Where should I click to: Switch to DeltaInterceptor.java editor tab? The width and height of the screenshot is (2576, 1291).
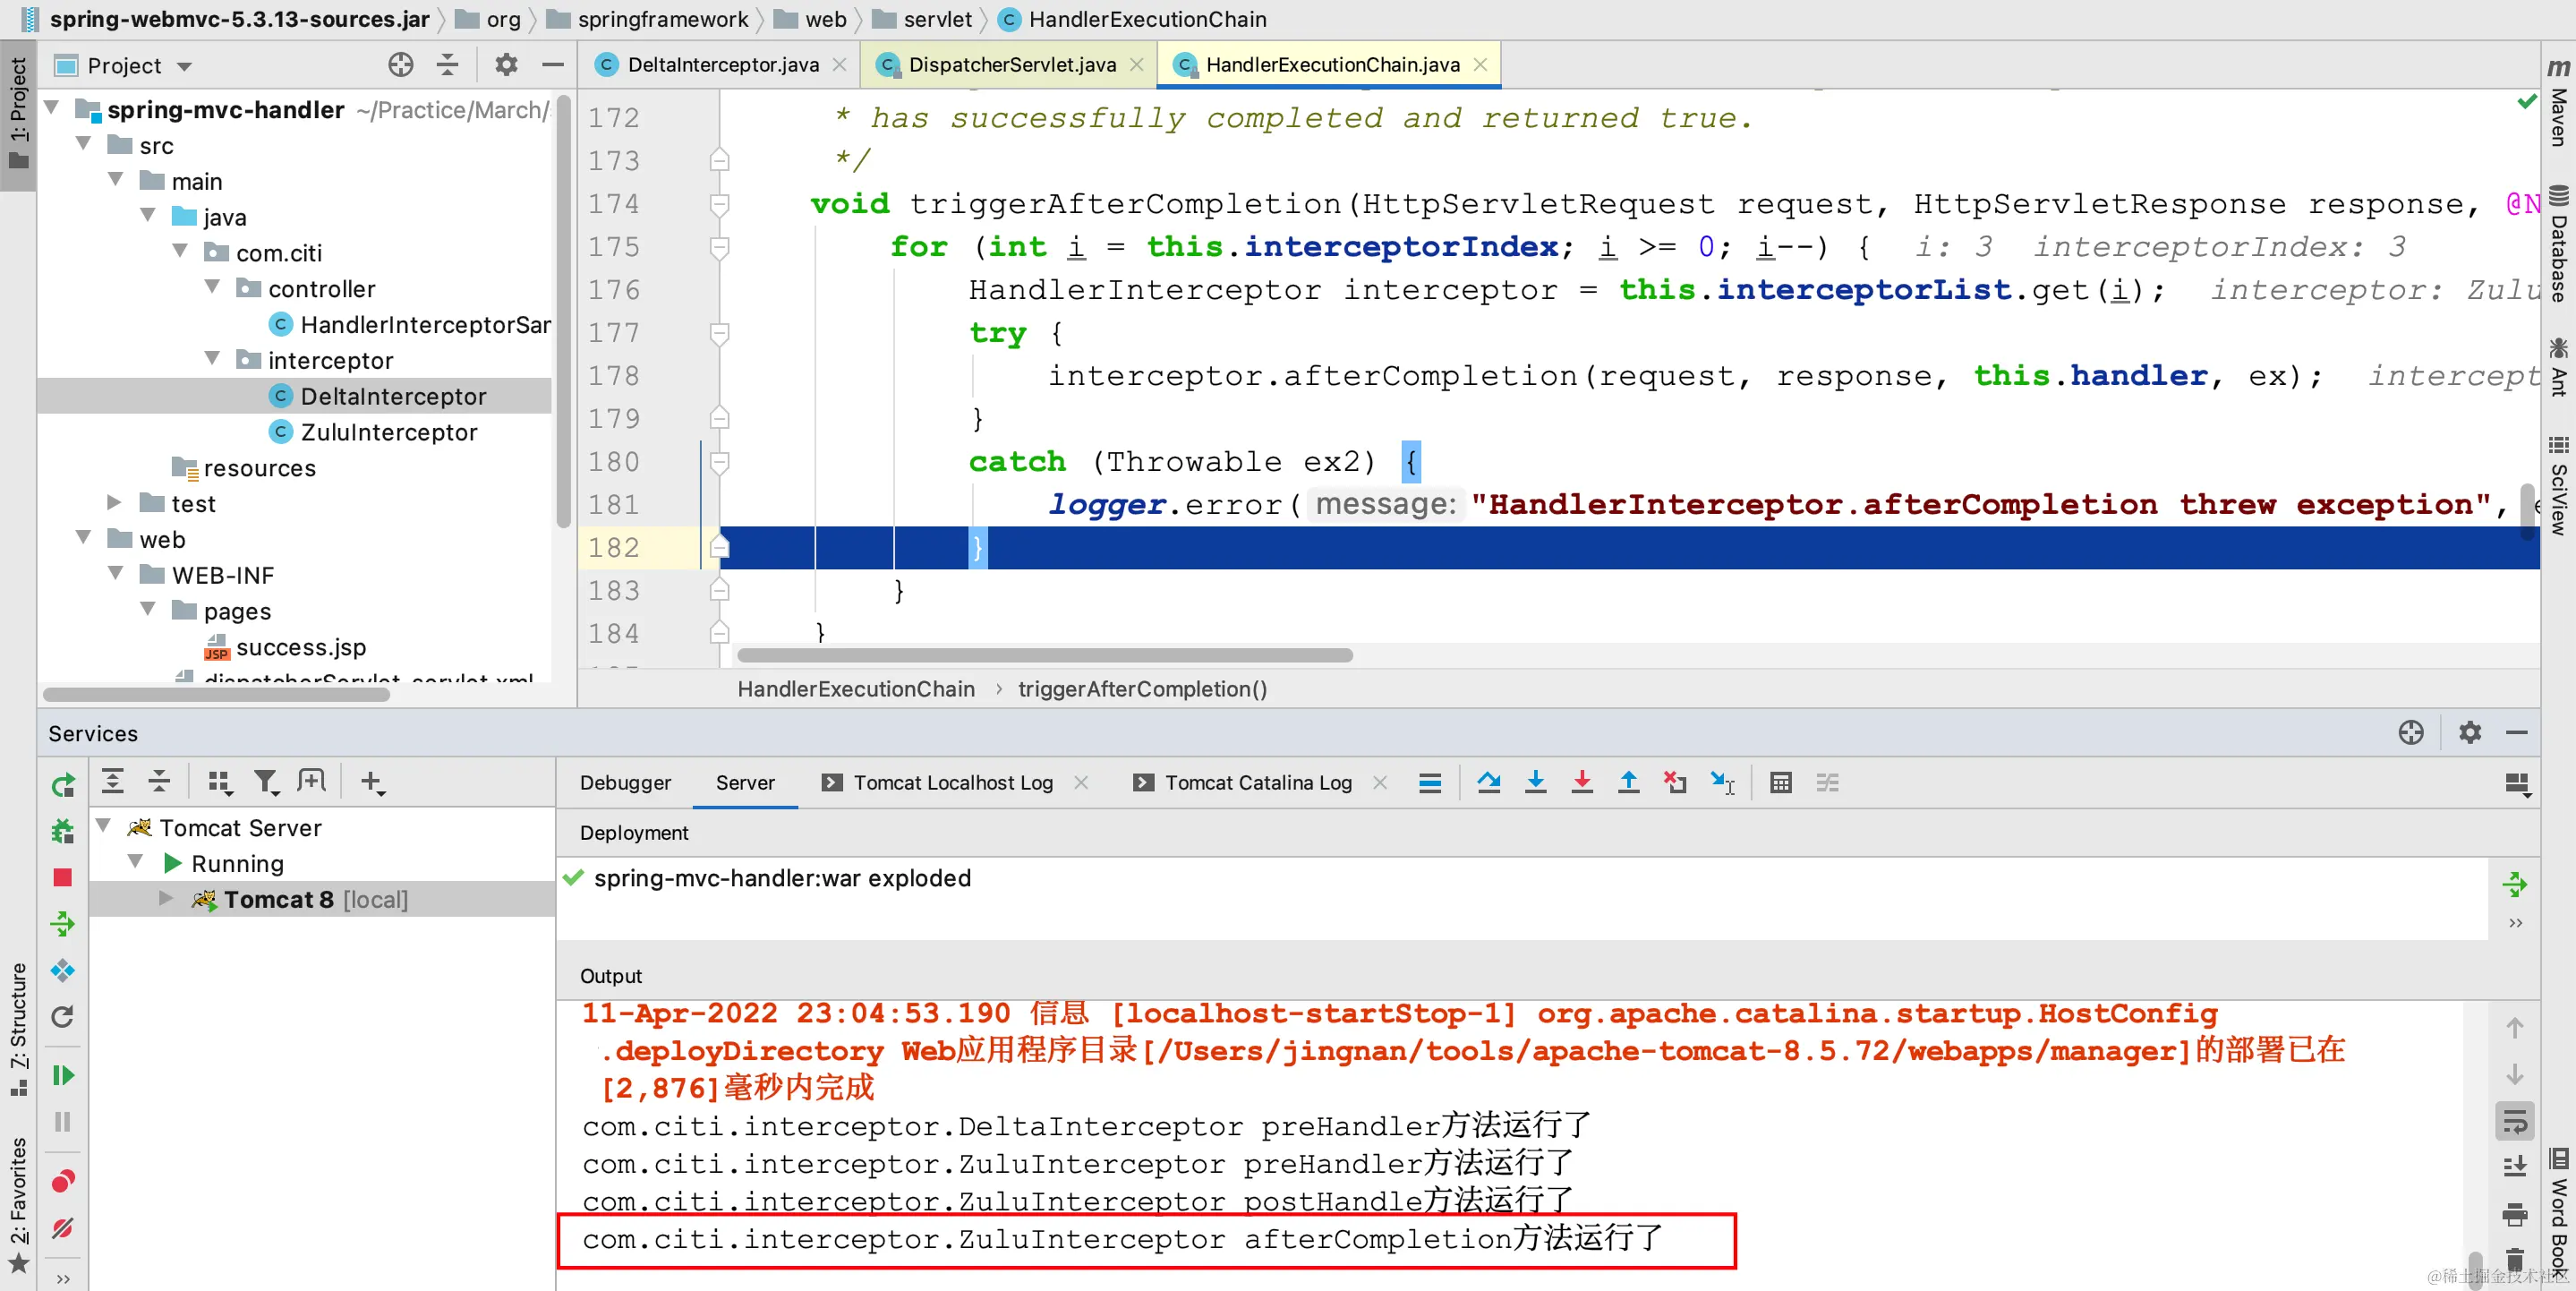click(722, 65)
